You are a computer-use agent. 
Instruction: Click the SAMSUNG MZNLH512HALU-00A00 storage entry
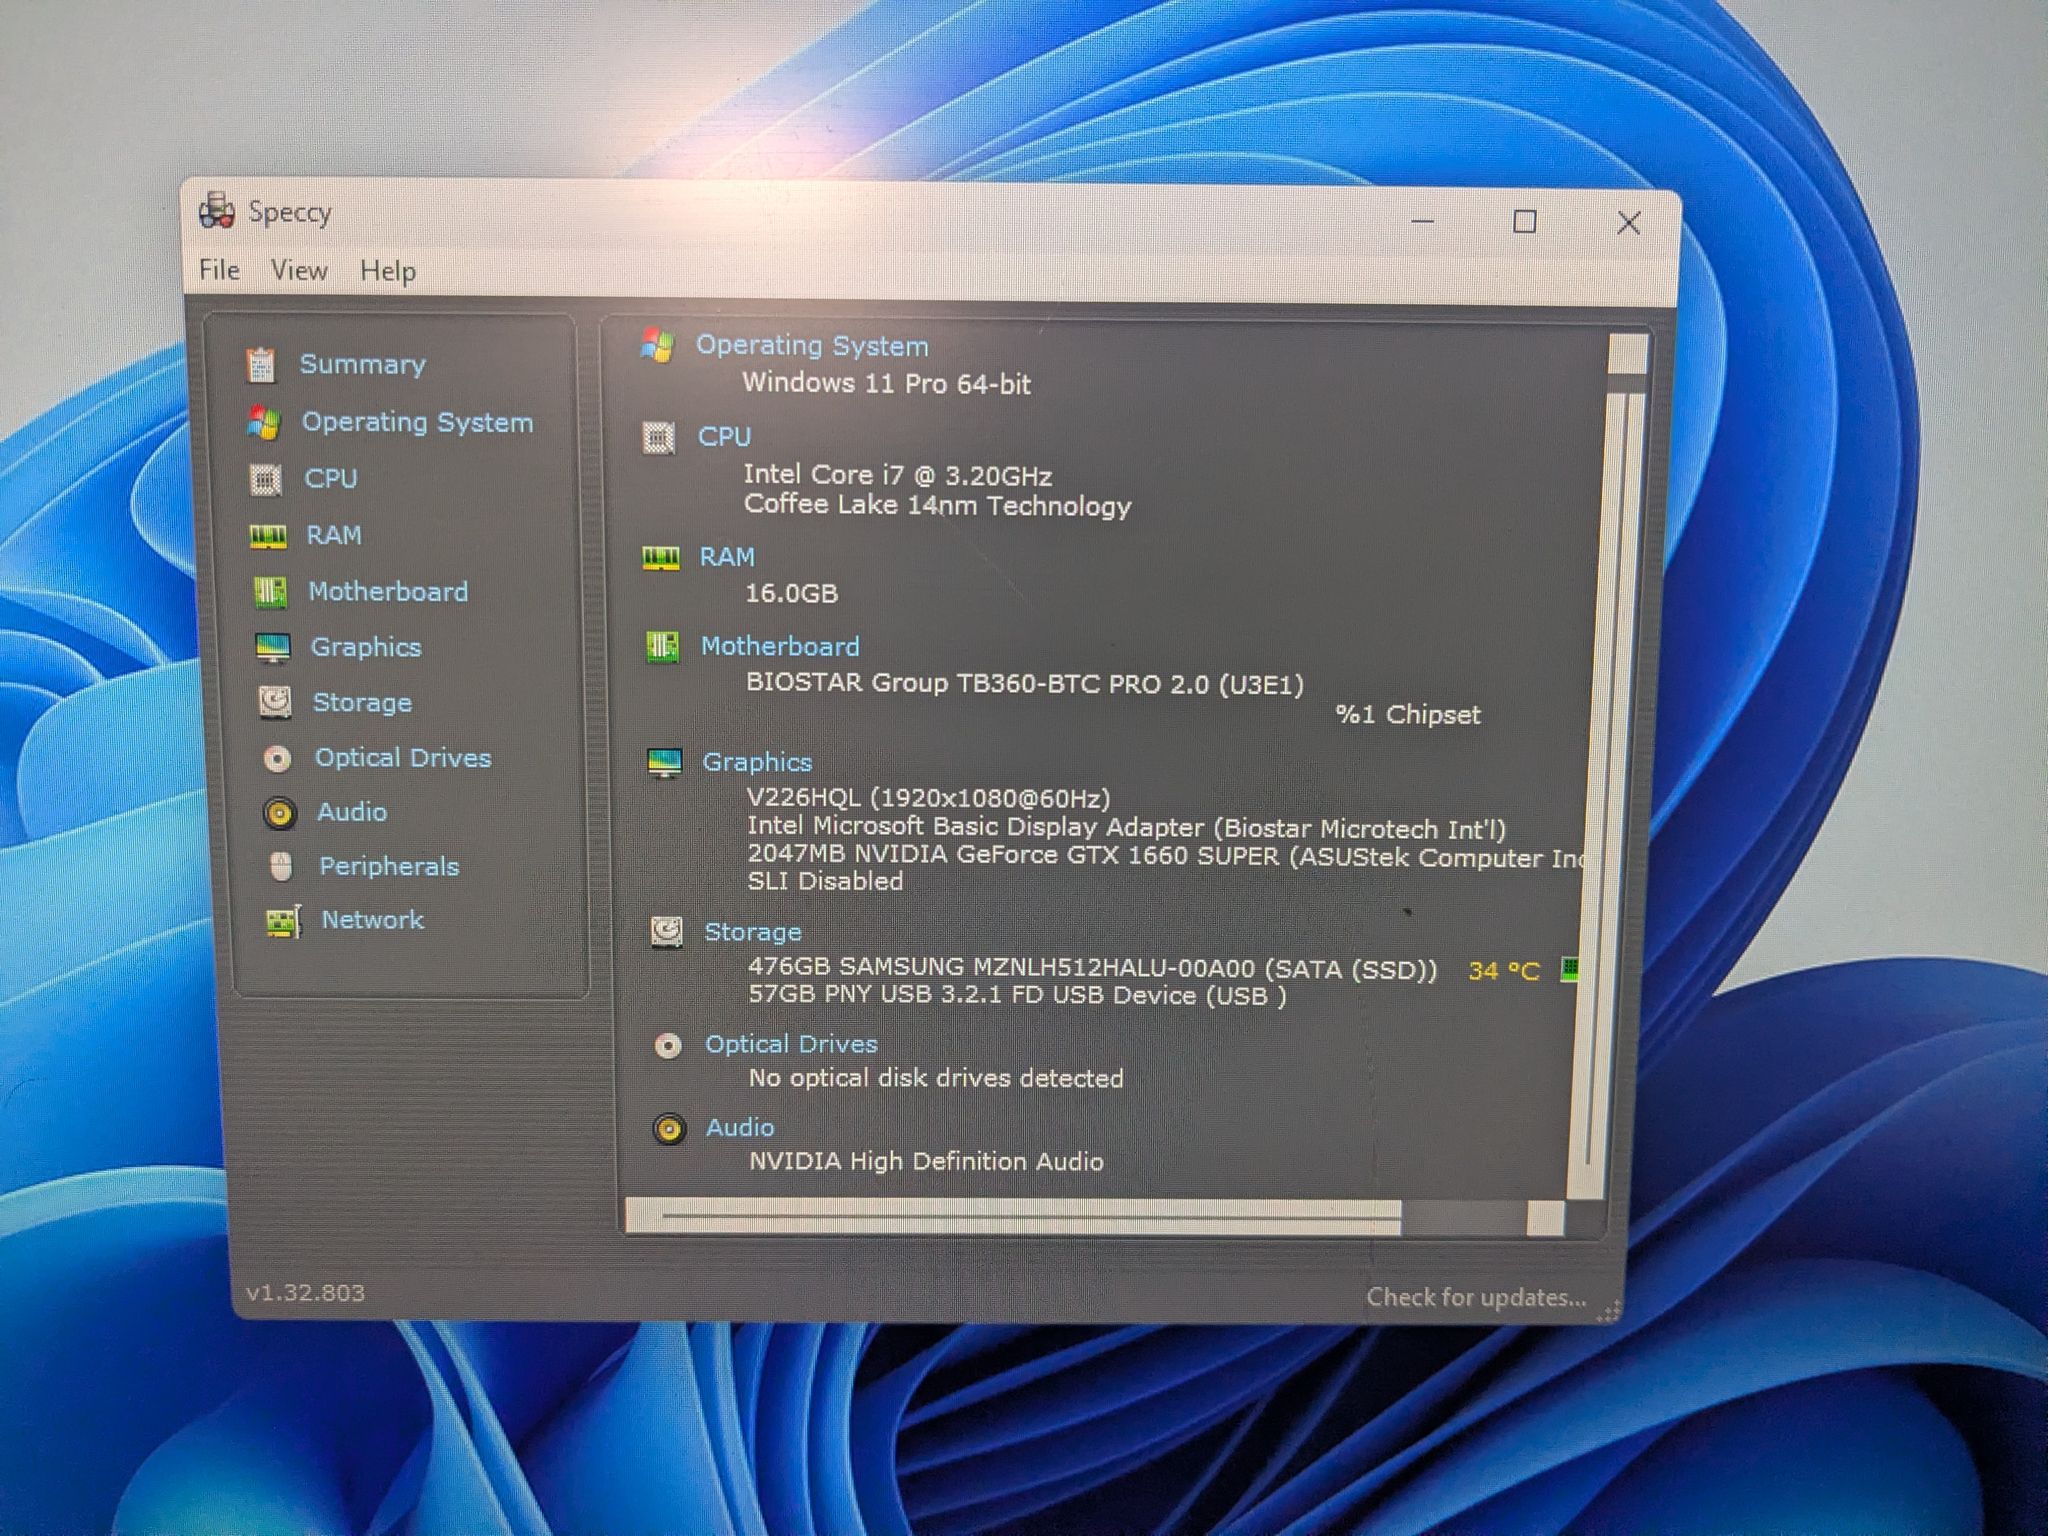(1092, 969)
